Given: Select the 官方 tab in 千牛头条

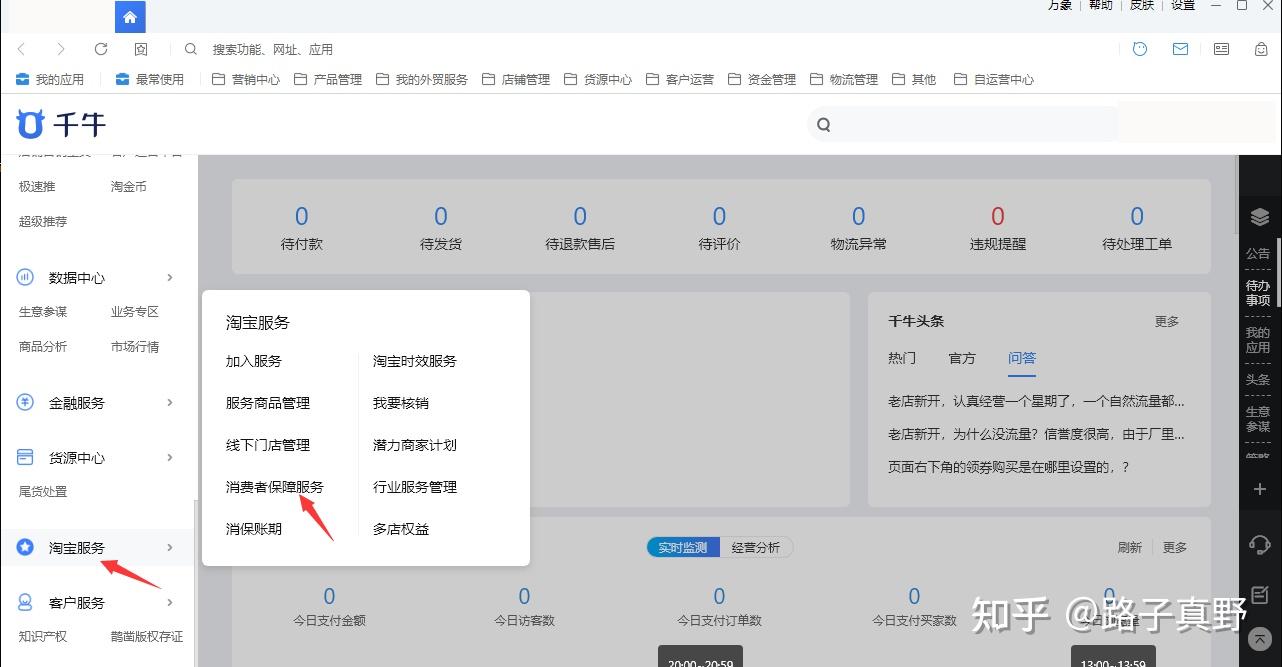Looking at the screenshot, I should [962, 358].
